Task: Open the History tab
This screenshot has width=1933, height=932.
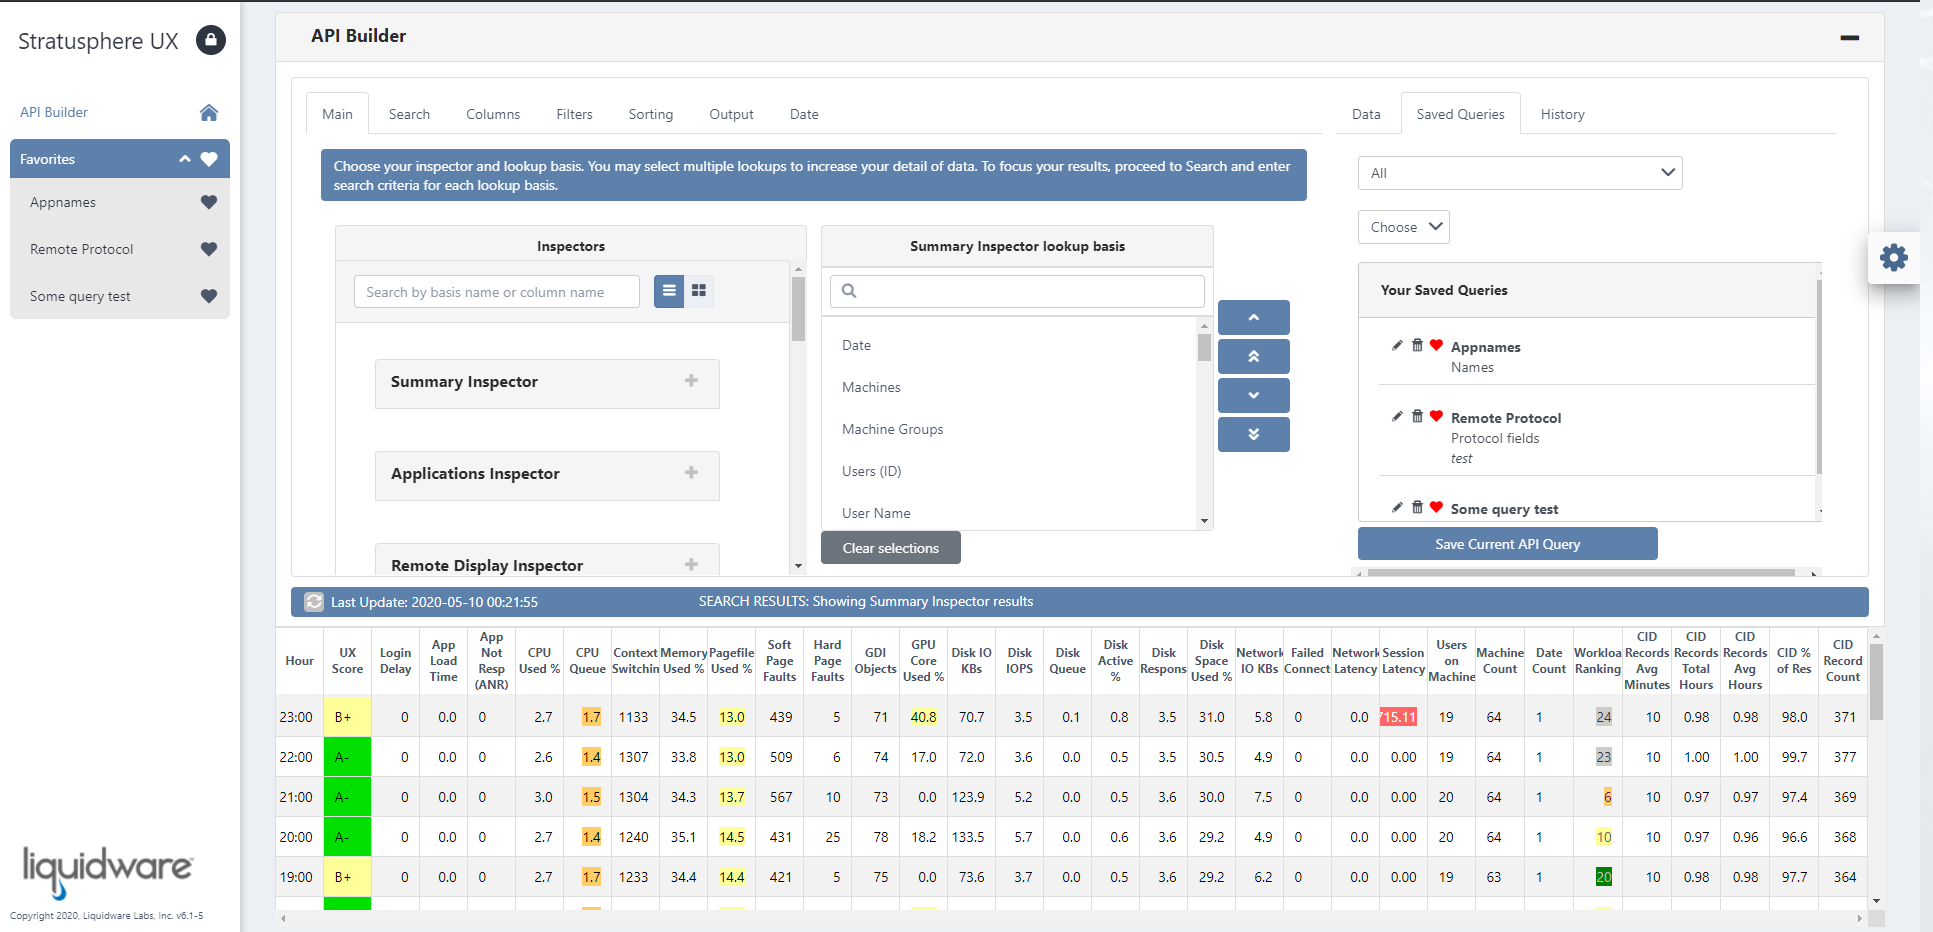Action: 1562,114
